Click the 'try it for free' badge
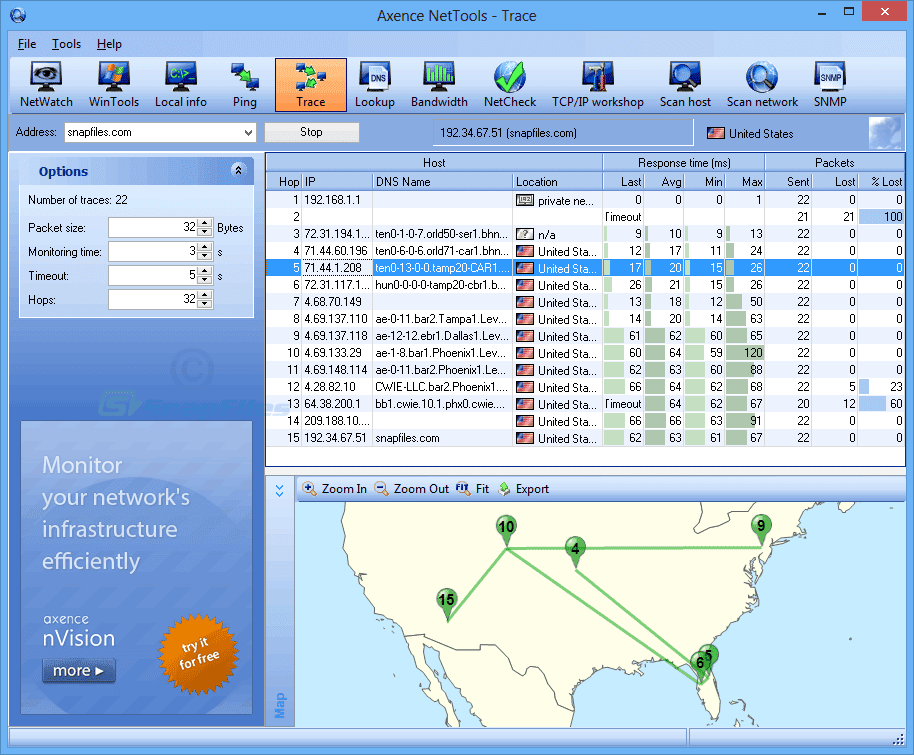The height and width of the screenshot is (755, 914). click(199, 654)
